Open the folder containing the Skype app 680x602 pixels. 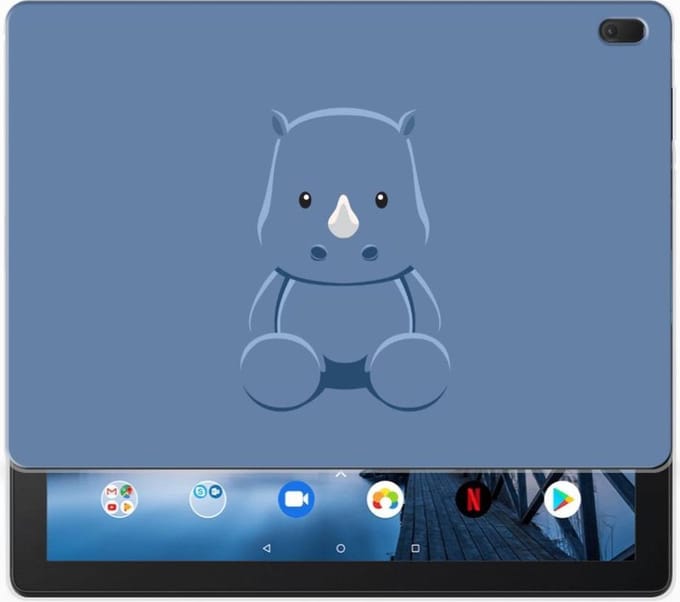[x=208, y=499]
